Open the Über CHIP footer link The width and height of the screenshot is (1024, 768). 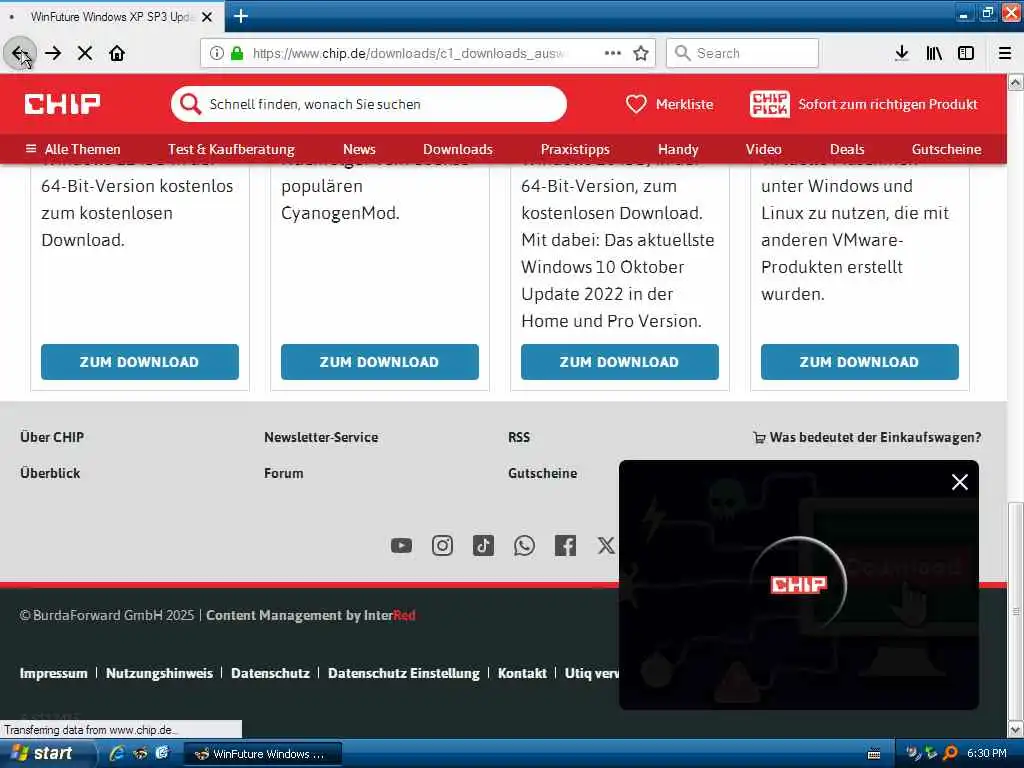click(x=52, y=438)
